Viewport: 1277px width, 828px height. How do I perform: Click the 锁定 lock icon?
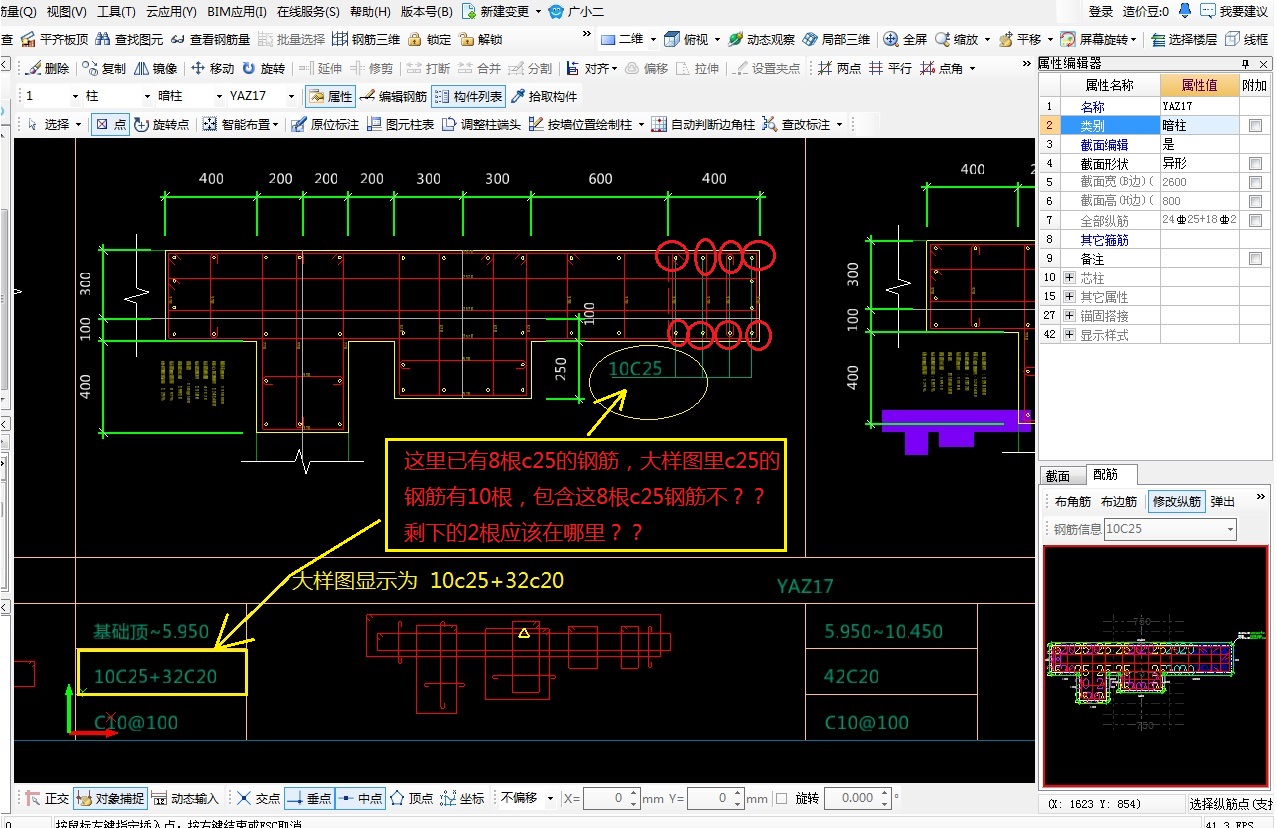[415, 39]
